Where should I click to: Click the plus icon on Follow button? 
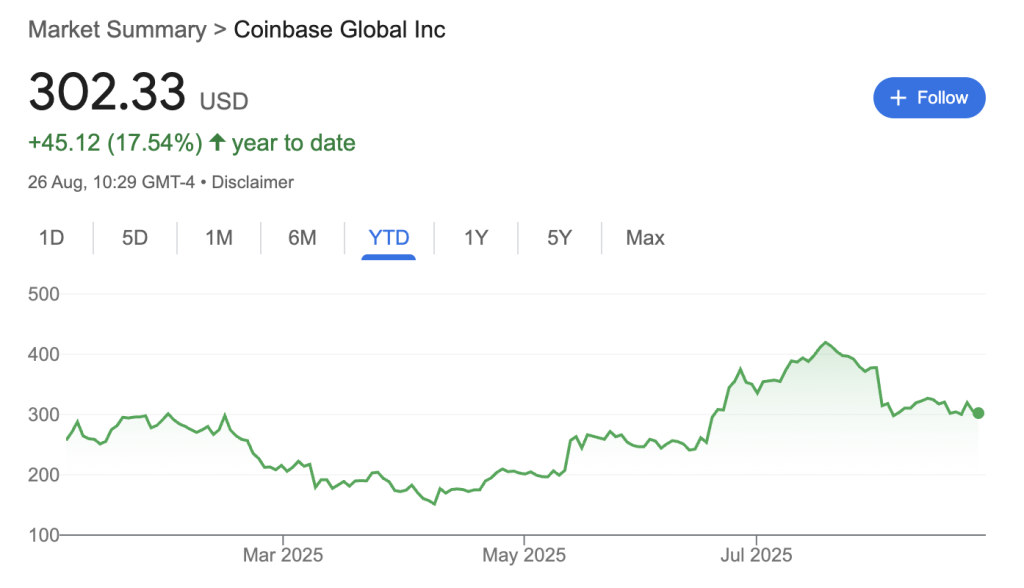click(898, 98)
